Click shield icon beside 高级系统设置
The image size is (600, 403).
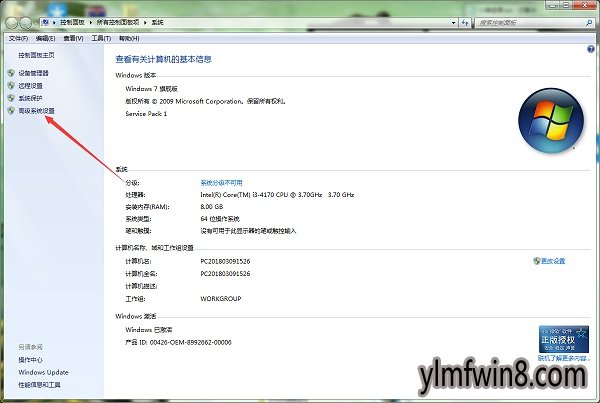click(11, 111)
